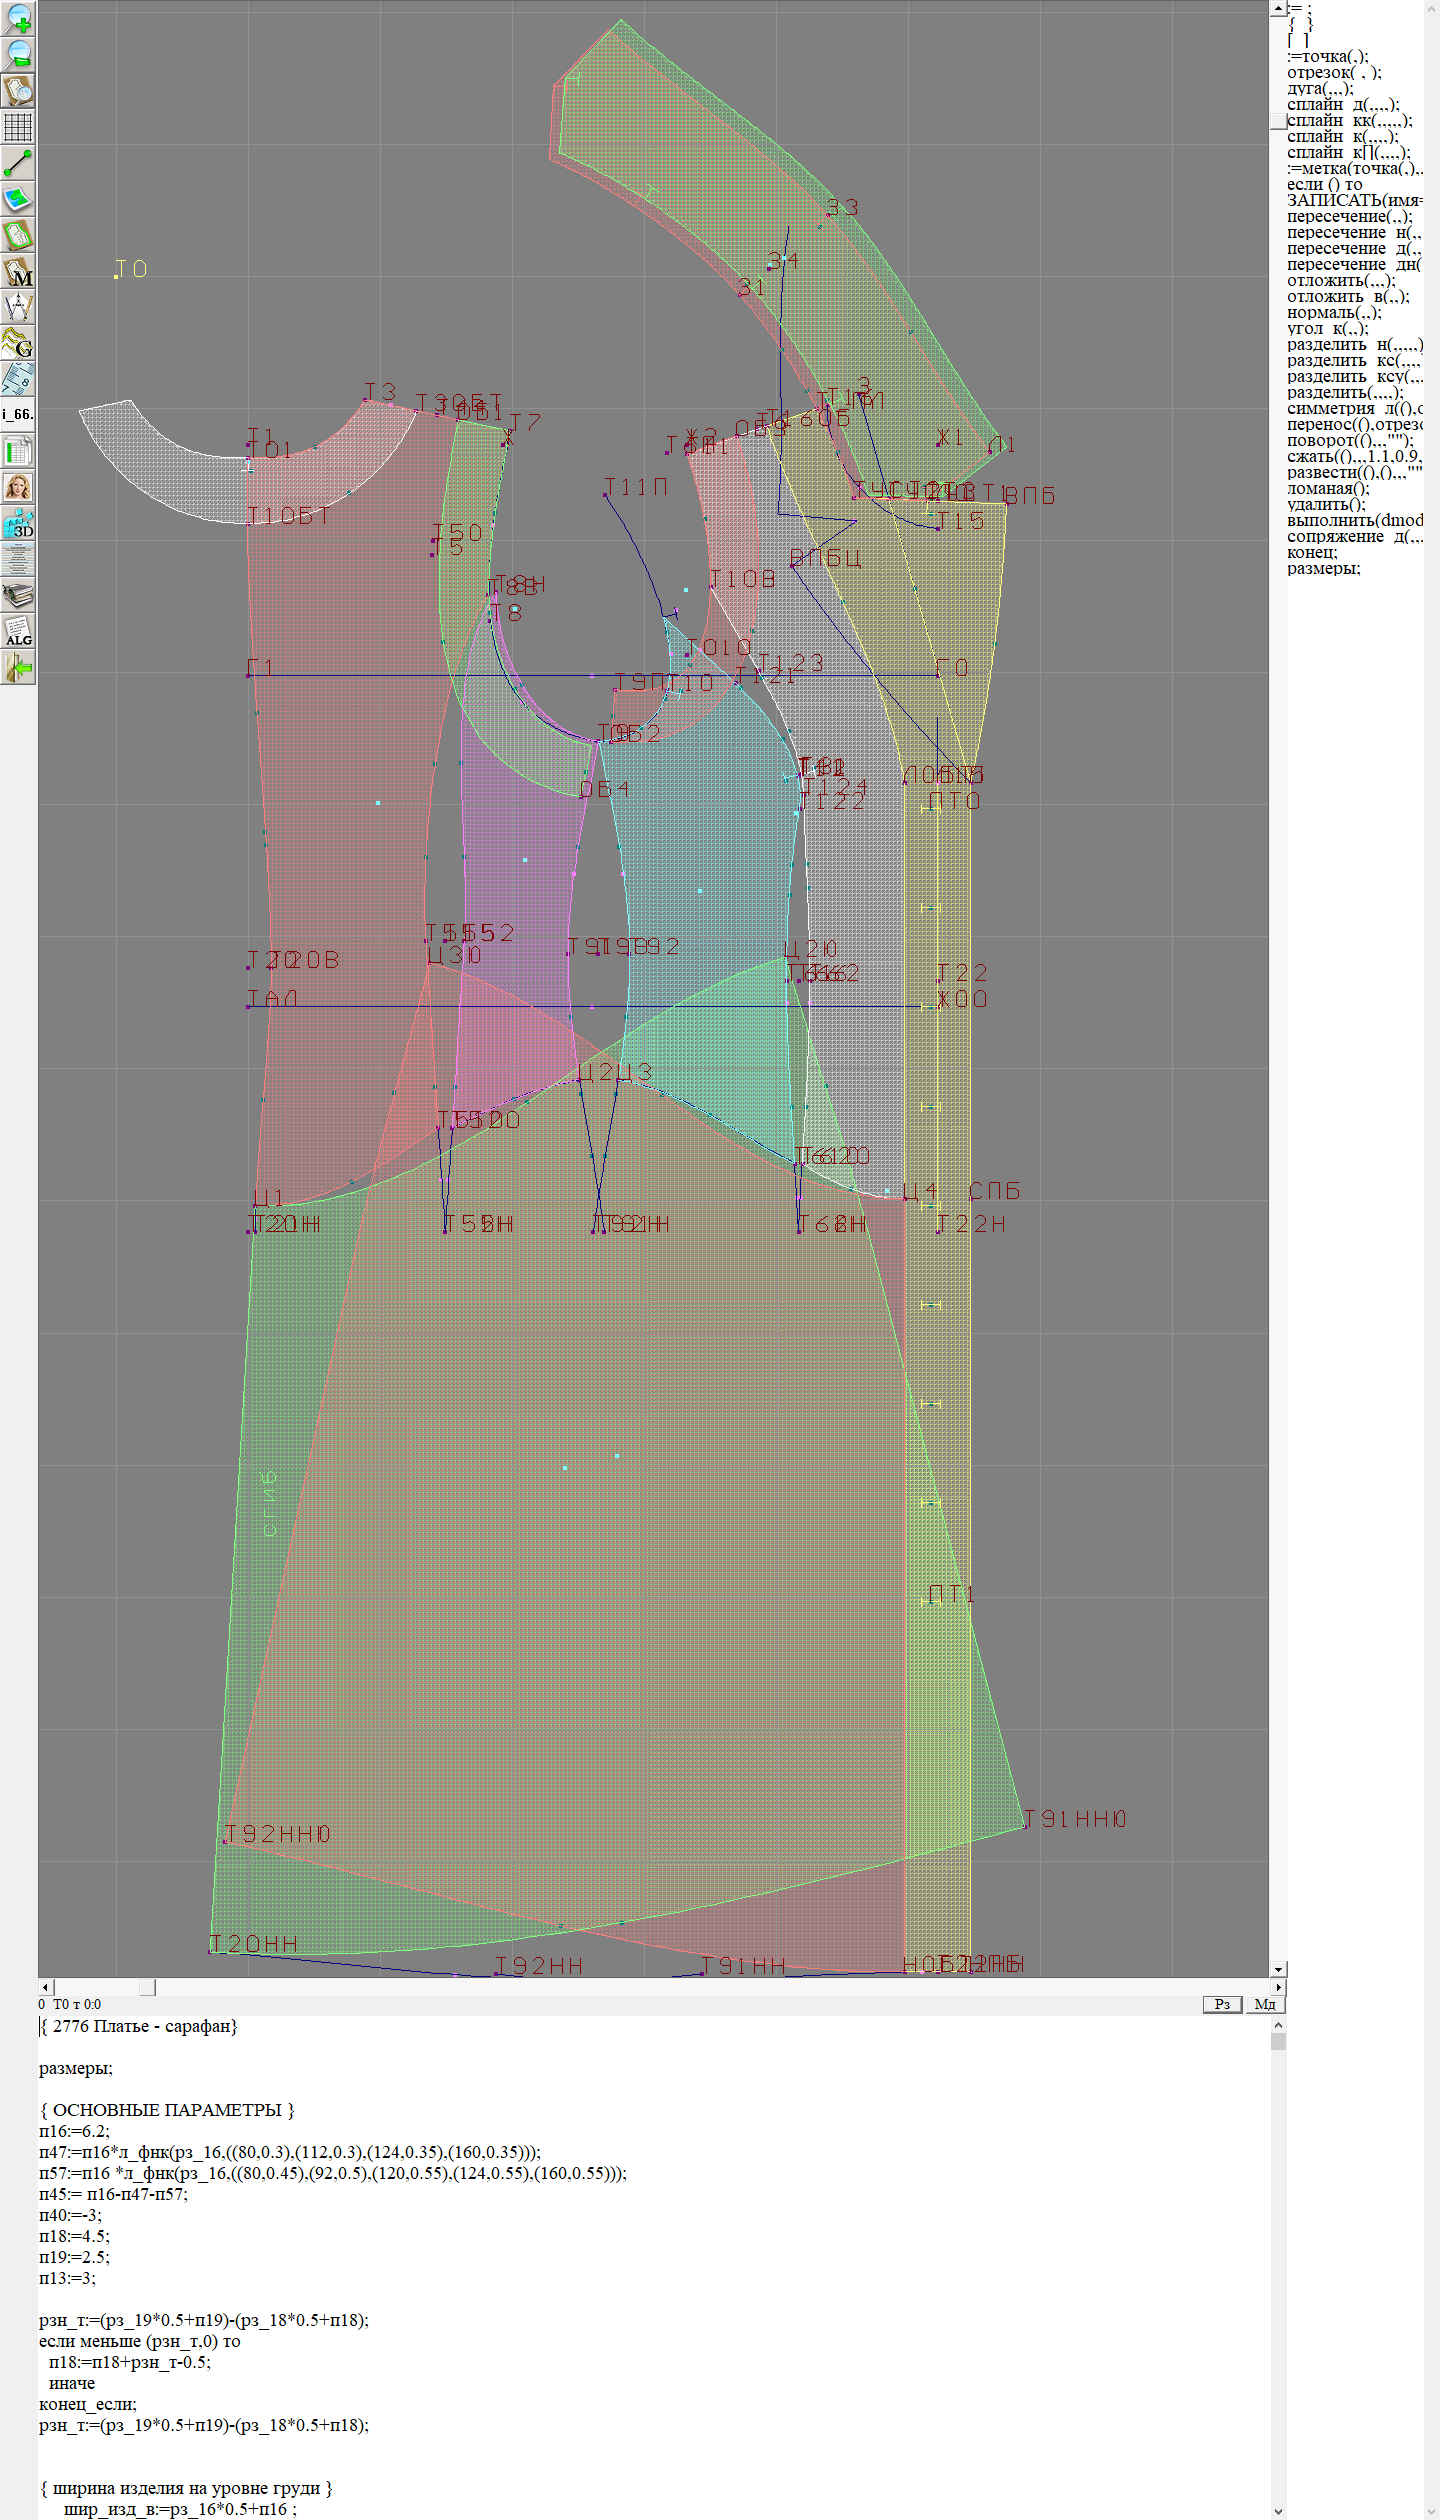The image size is (1440, 2520).
Task: Click down arrow of canvas vertical scrollbar
Action: pyautogui.click(x=1278, y=1969)
